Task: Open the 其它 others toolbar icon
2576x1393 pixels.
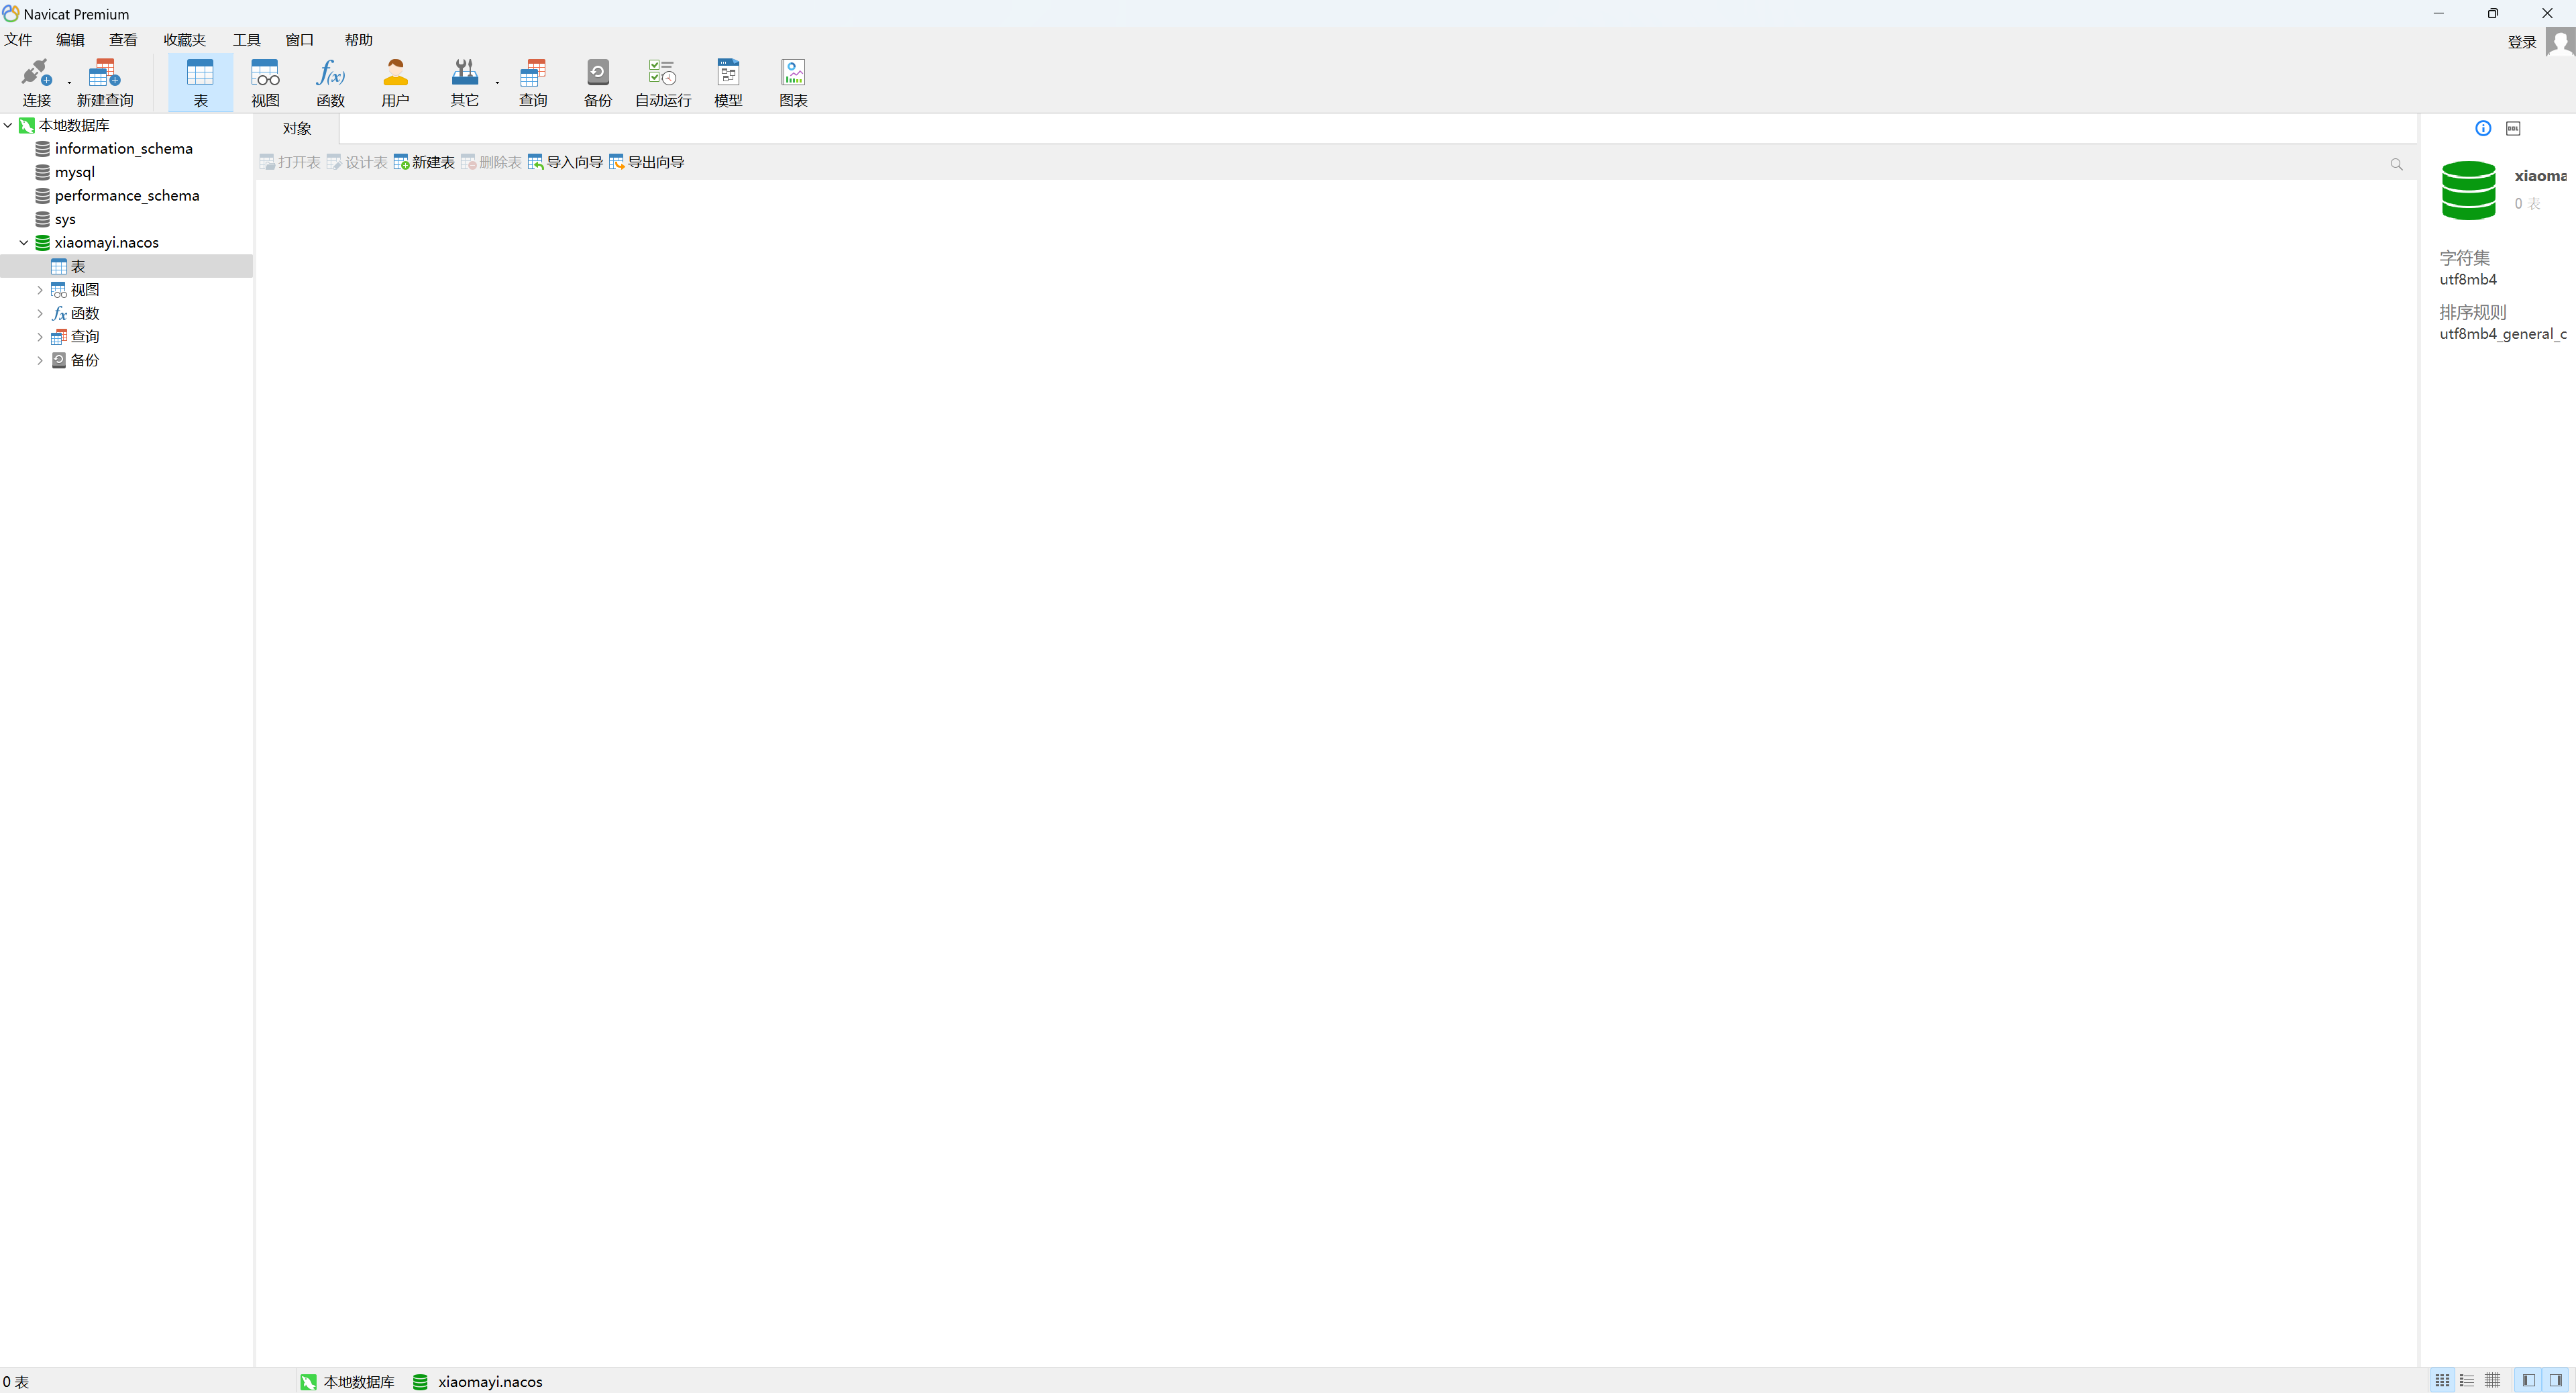Action: pyautogui.click(x=464, y=82)
